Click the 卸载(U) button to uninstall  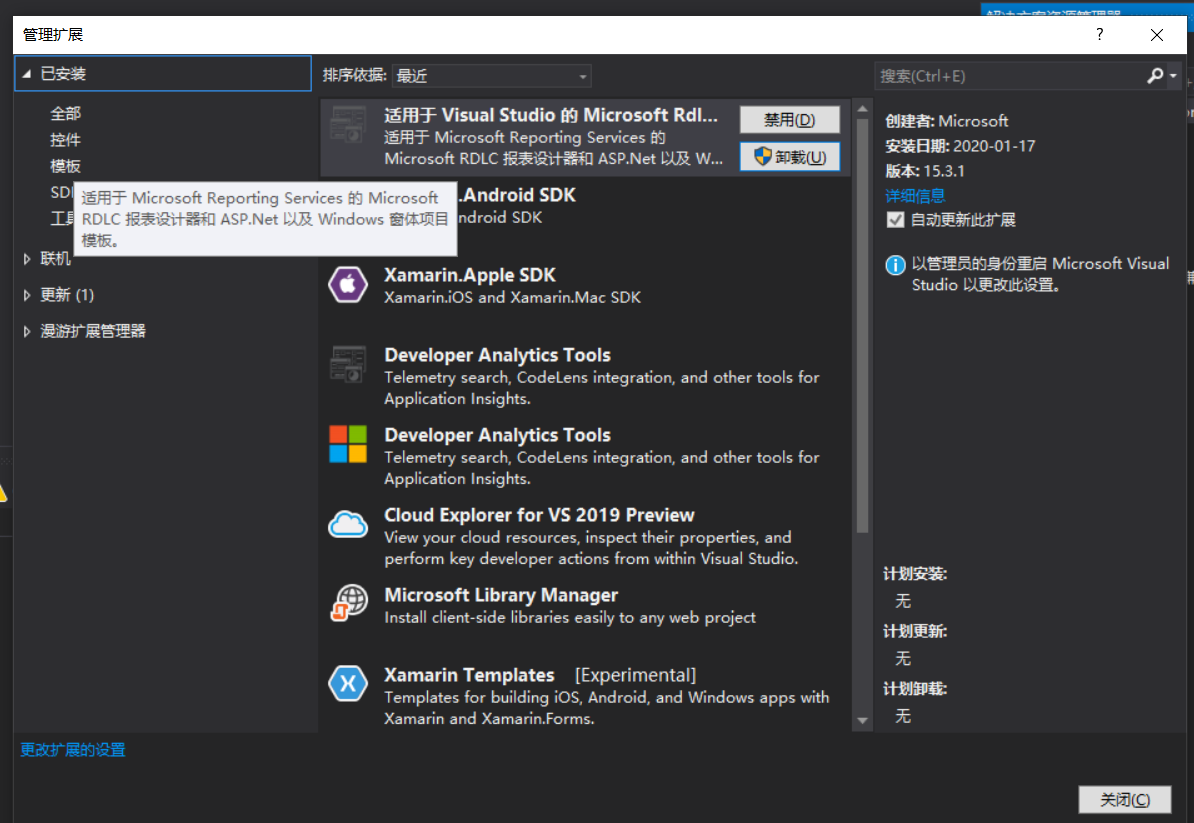point(789,156)
